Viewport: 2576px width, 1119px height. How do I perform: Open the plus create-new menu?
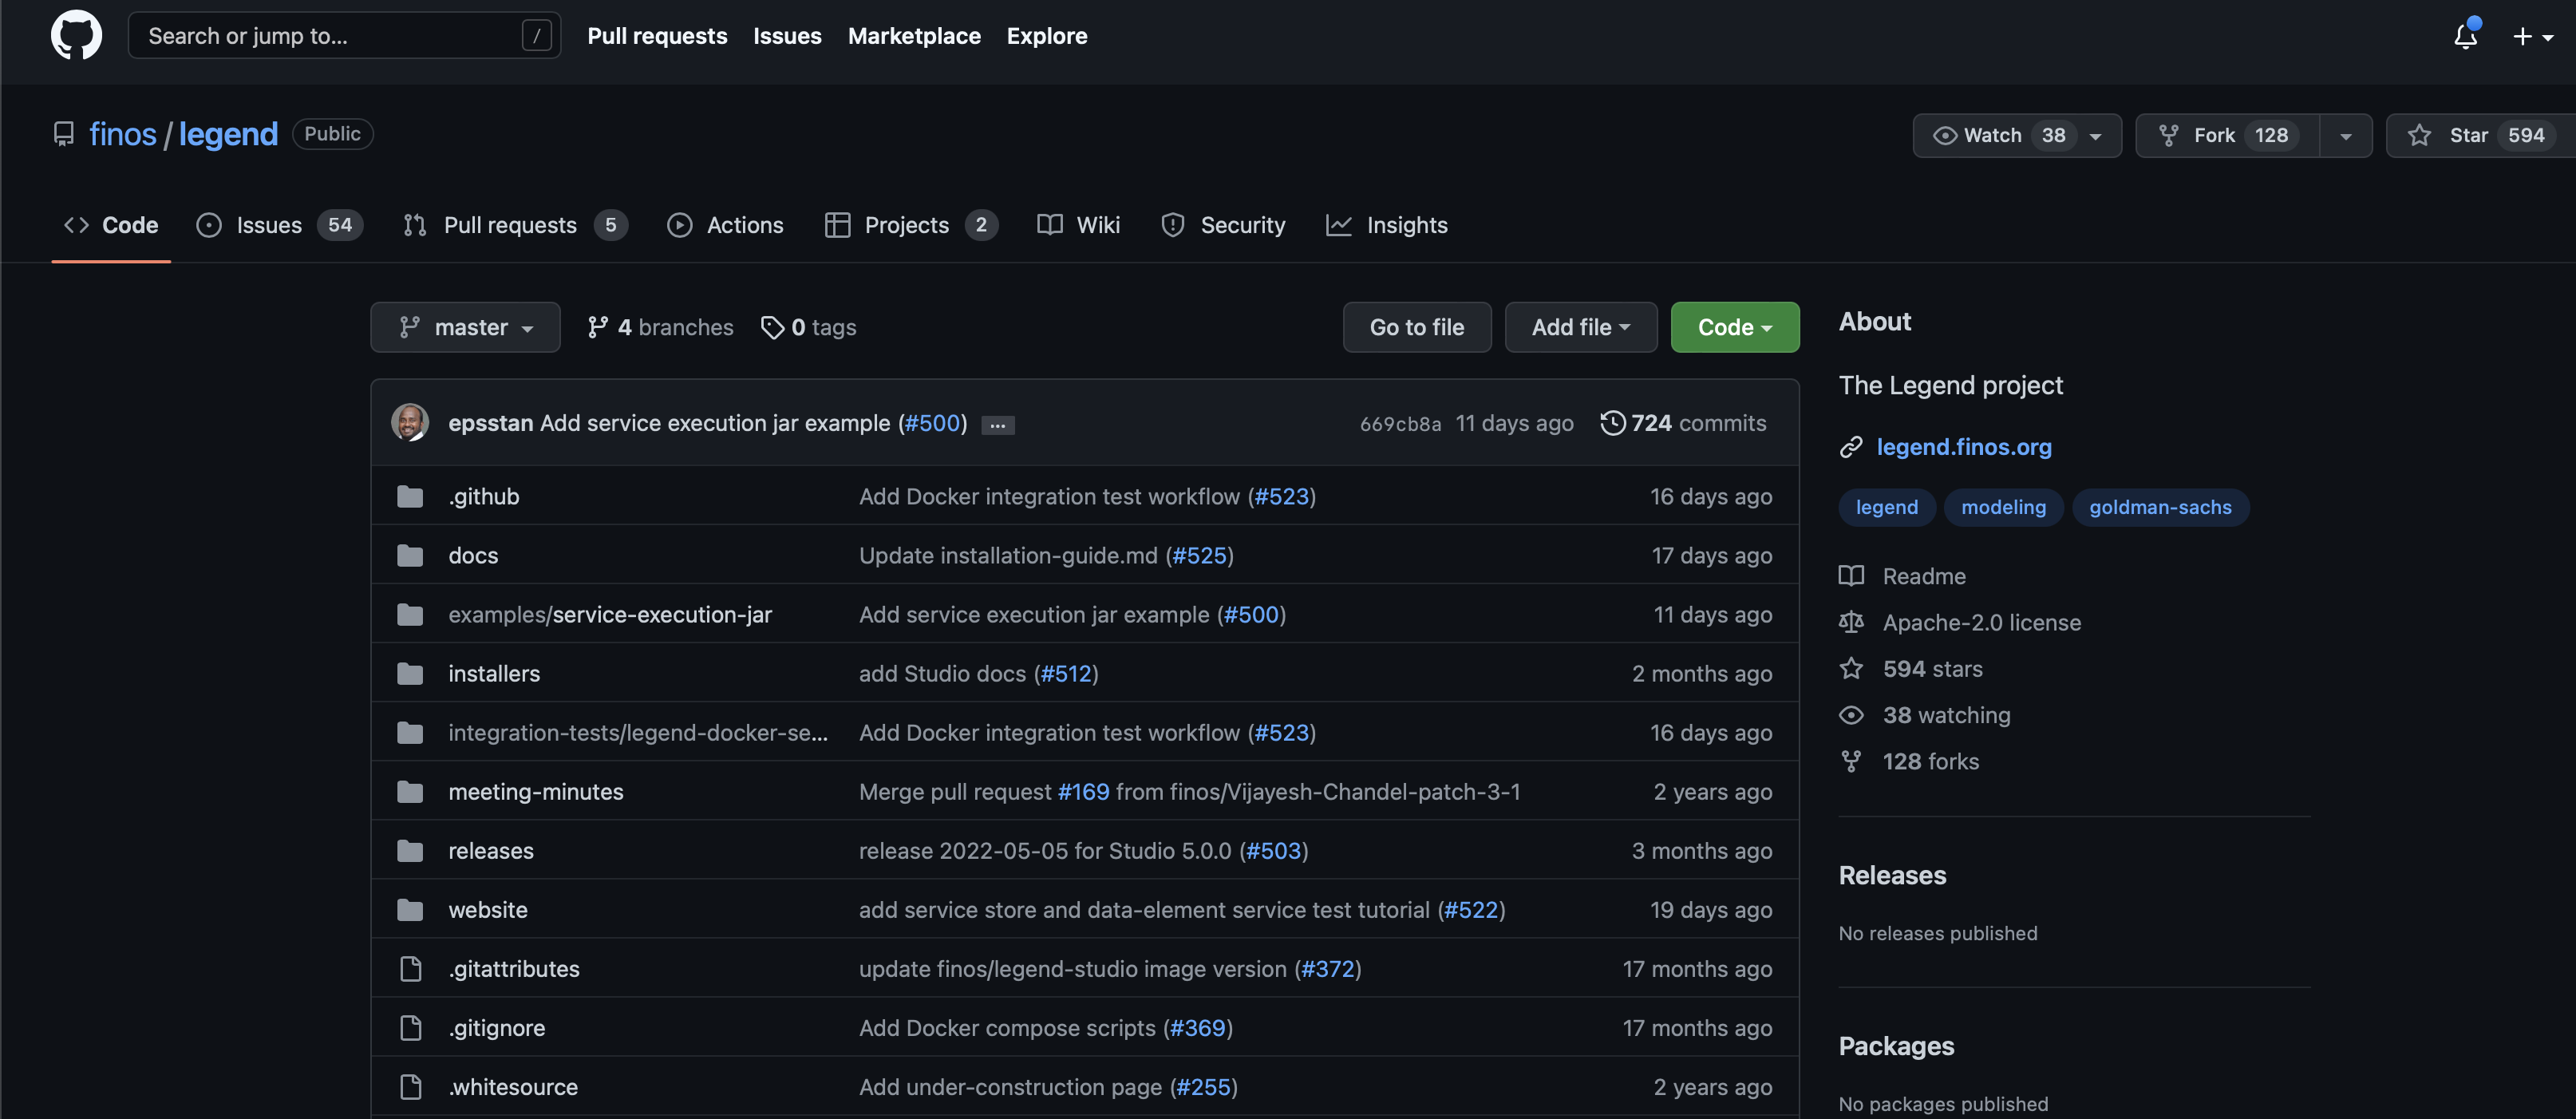[x=2533, y=36]
